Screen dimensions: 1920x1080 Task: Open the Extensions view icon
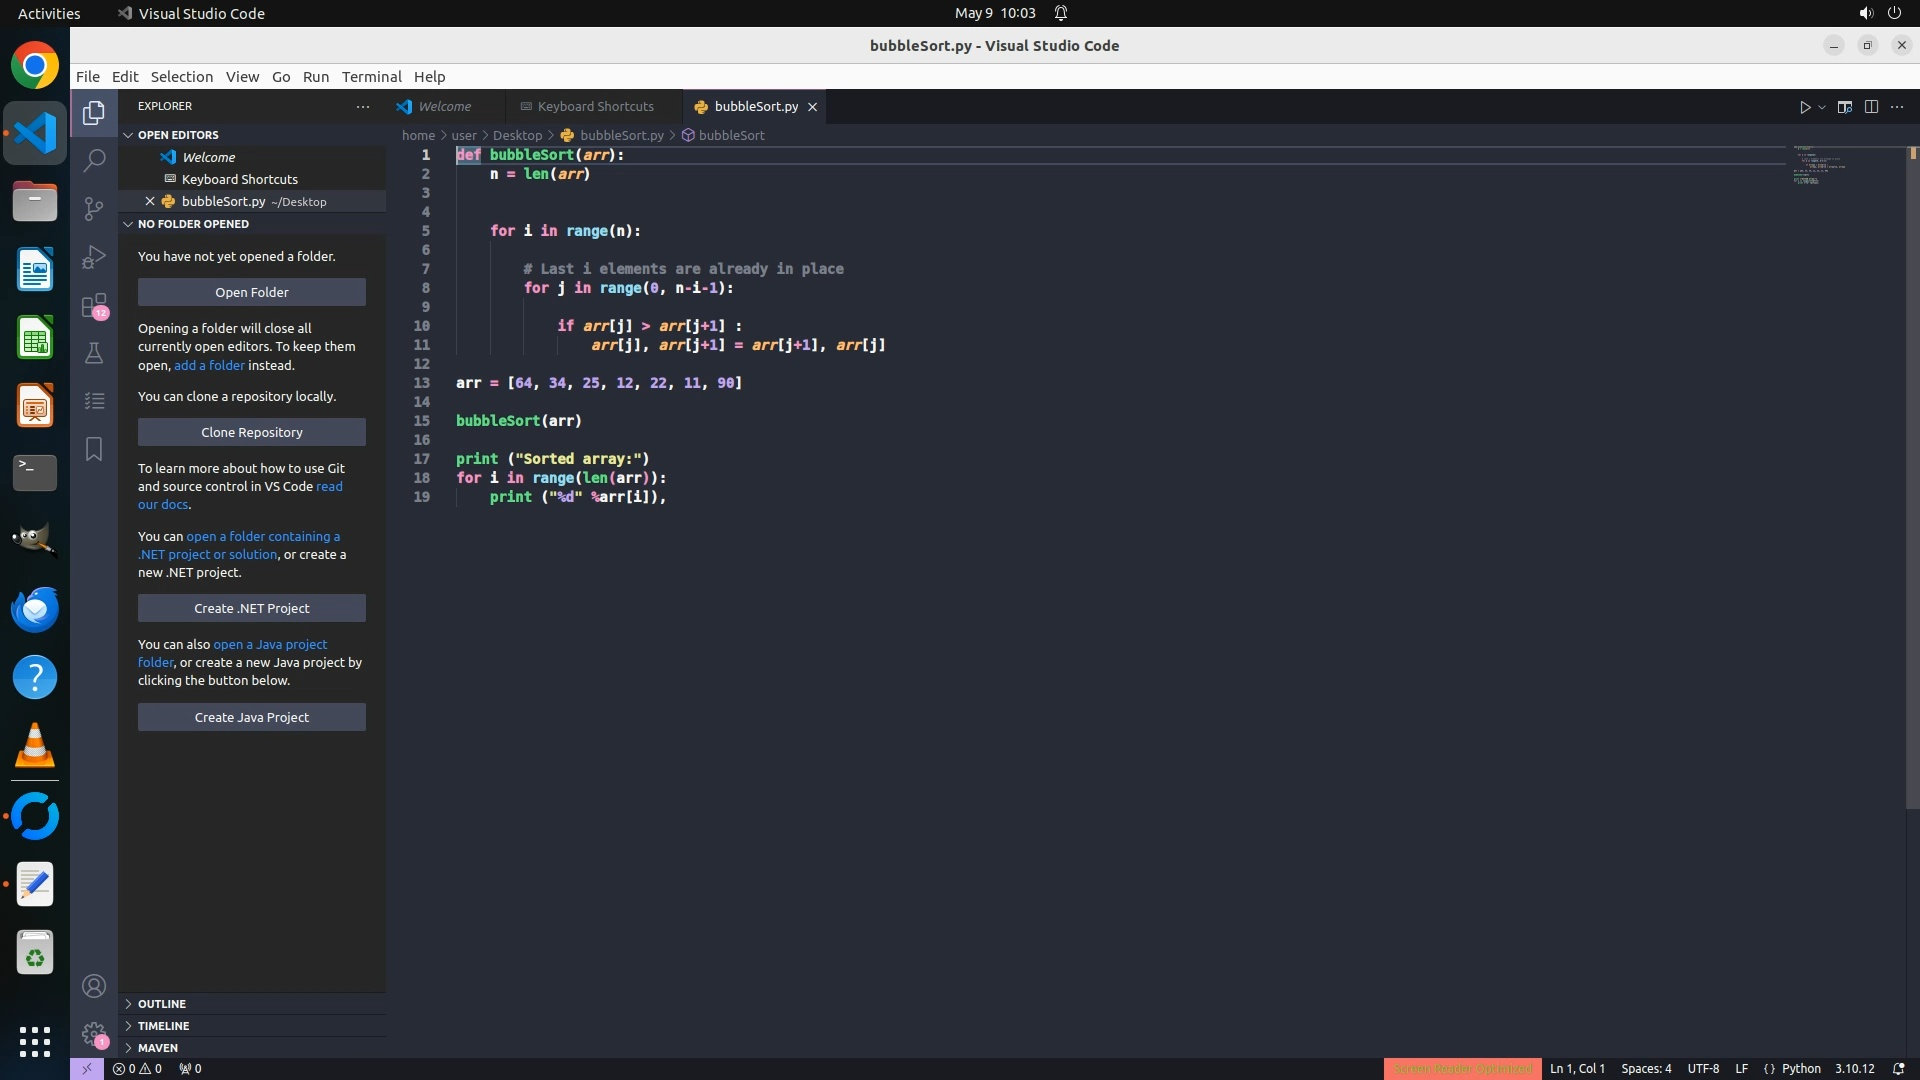94,305
